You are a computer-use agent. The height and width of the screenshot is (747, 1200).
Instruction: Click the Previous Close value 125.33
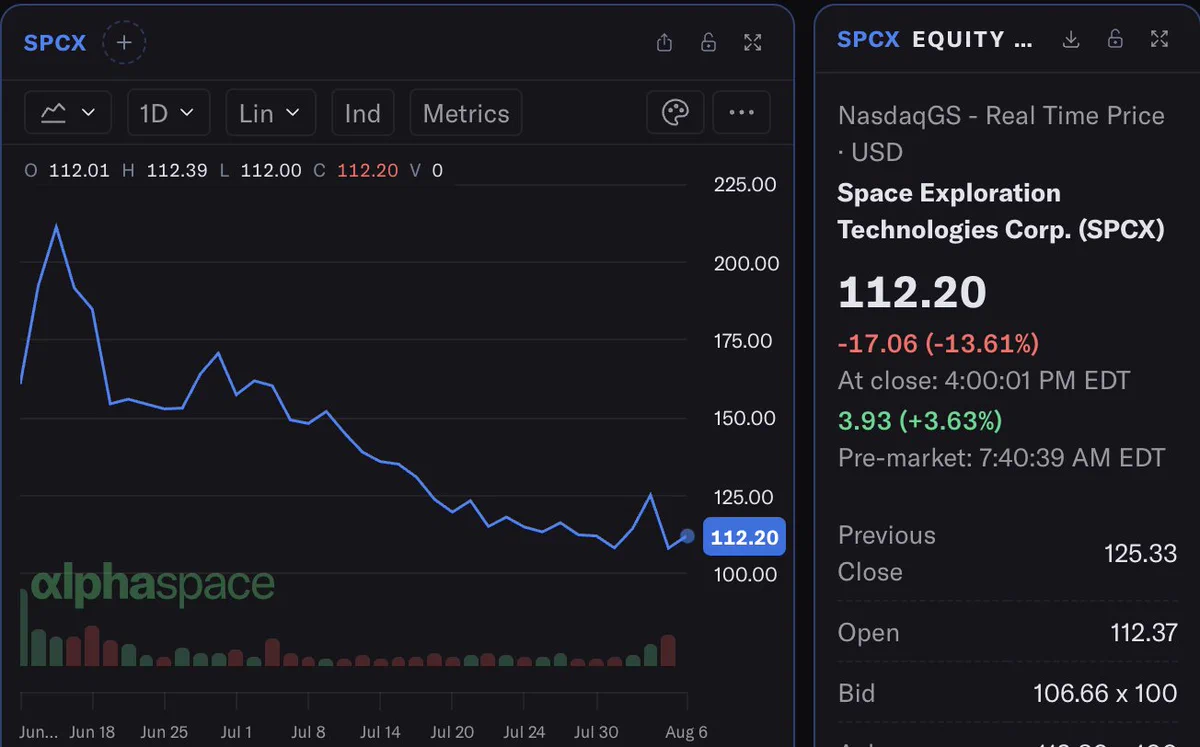pos(1140,553)
